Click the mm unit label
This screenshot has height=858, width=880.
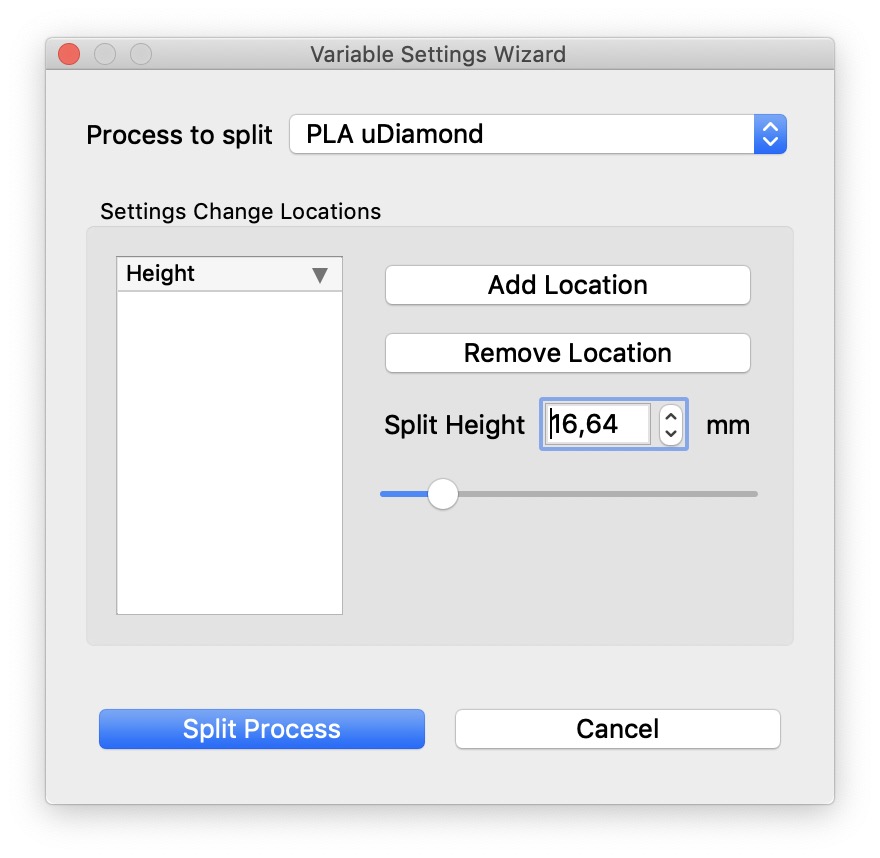pos(727,425)
